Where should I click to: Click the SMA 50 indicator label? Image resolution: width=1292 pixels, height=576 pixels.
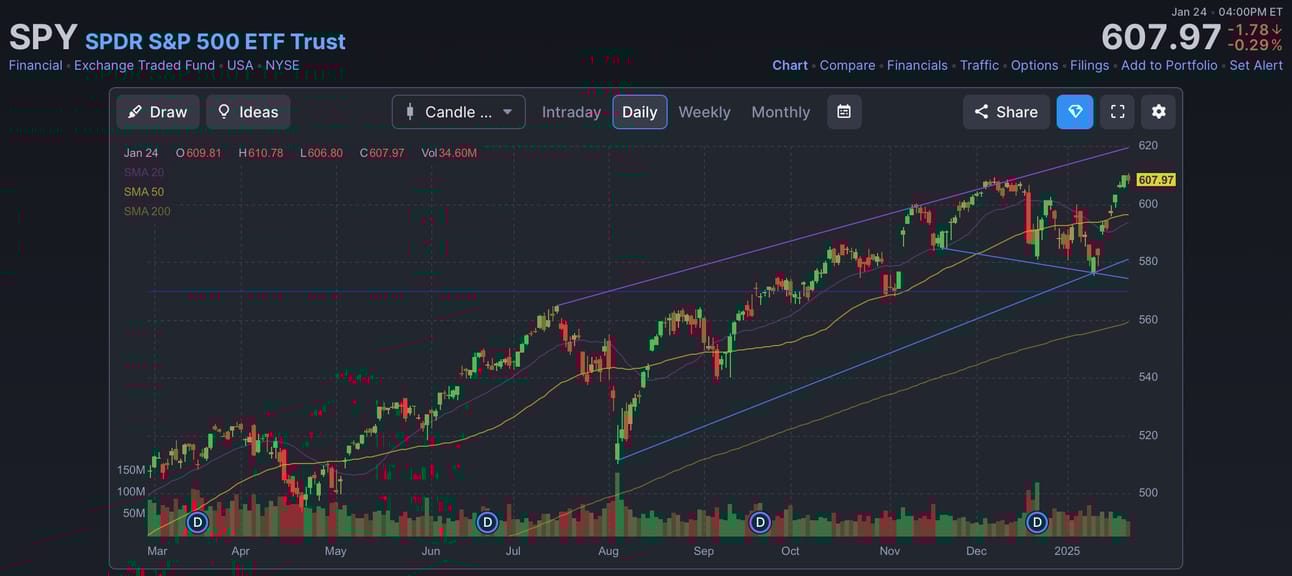[x=144, y=192]
